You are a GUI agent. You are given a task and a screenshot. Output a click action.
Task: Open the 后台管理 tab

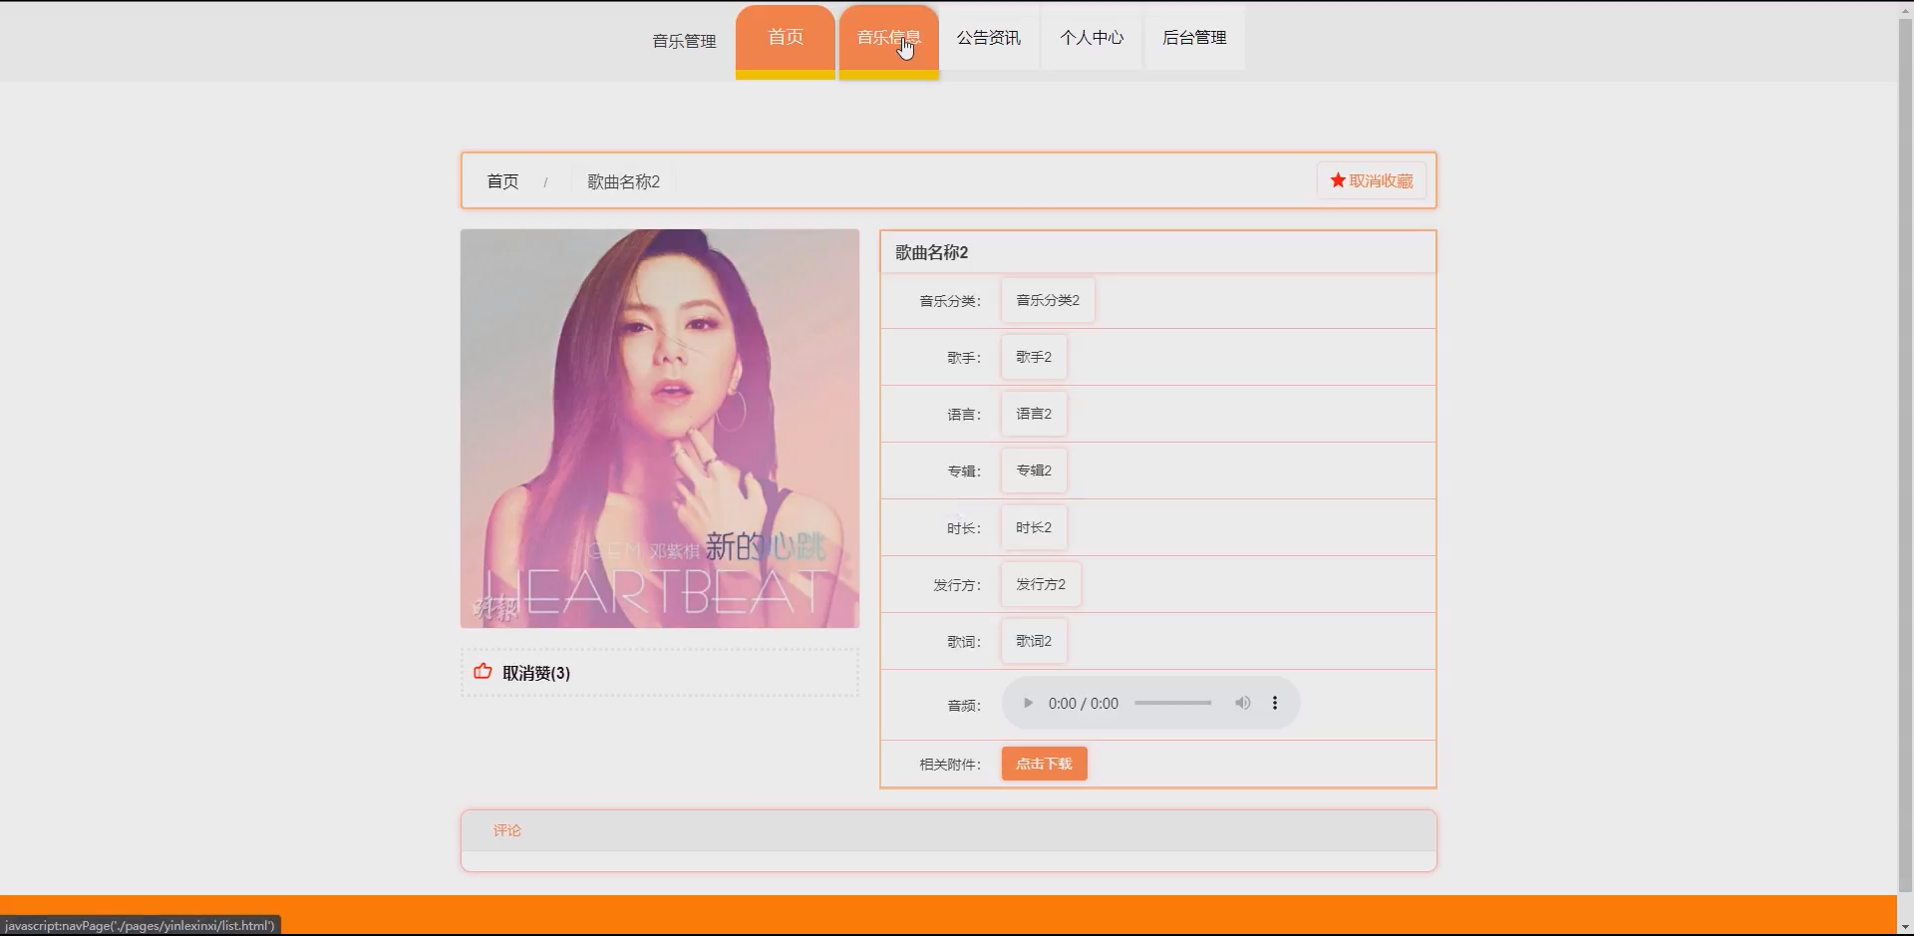tap(1195, 38)
